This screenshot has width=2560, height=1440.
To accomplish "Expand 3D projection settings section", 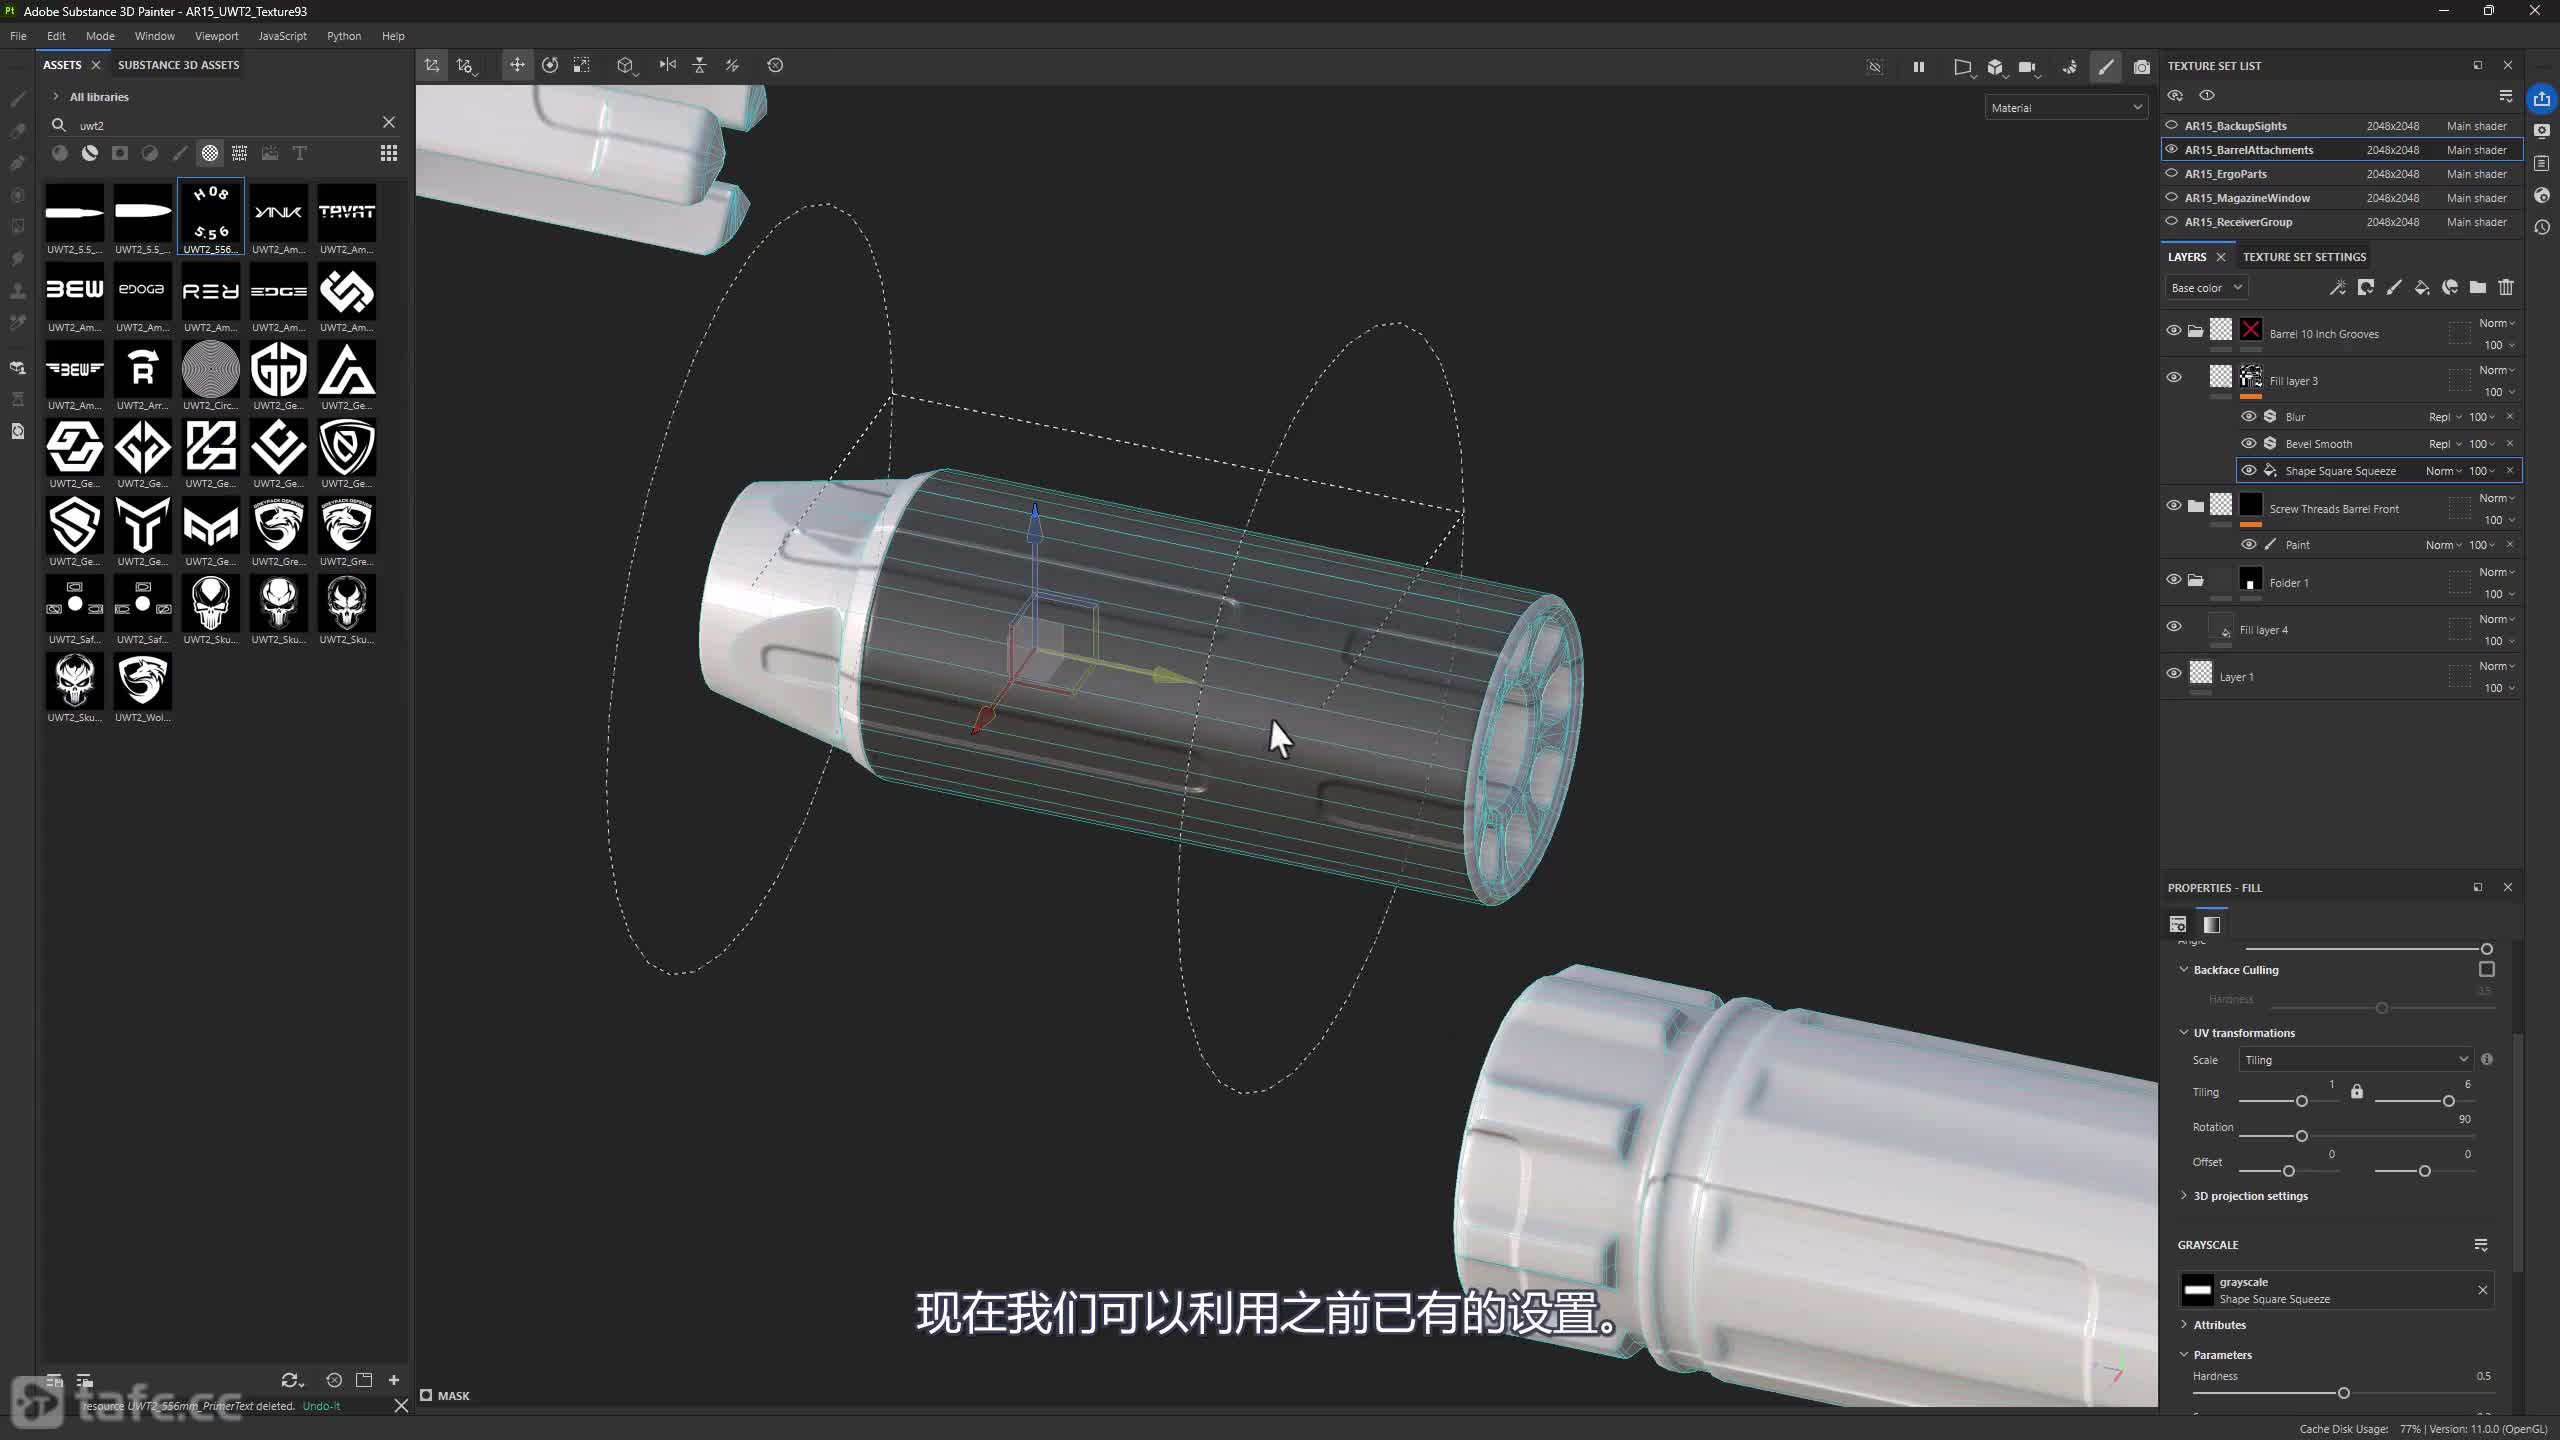I will click(x=2184, y=1196).
